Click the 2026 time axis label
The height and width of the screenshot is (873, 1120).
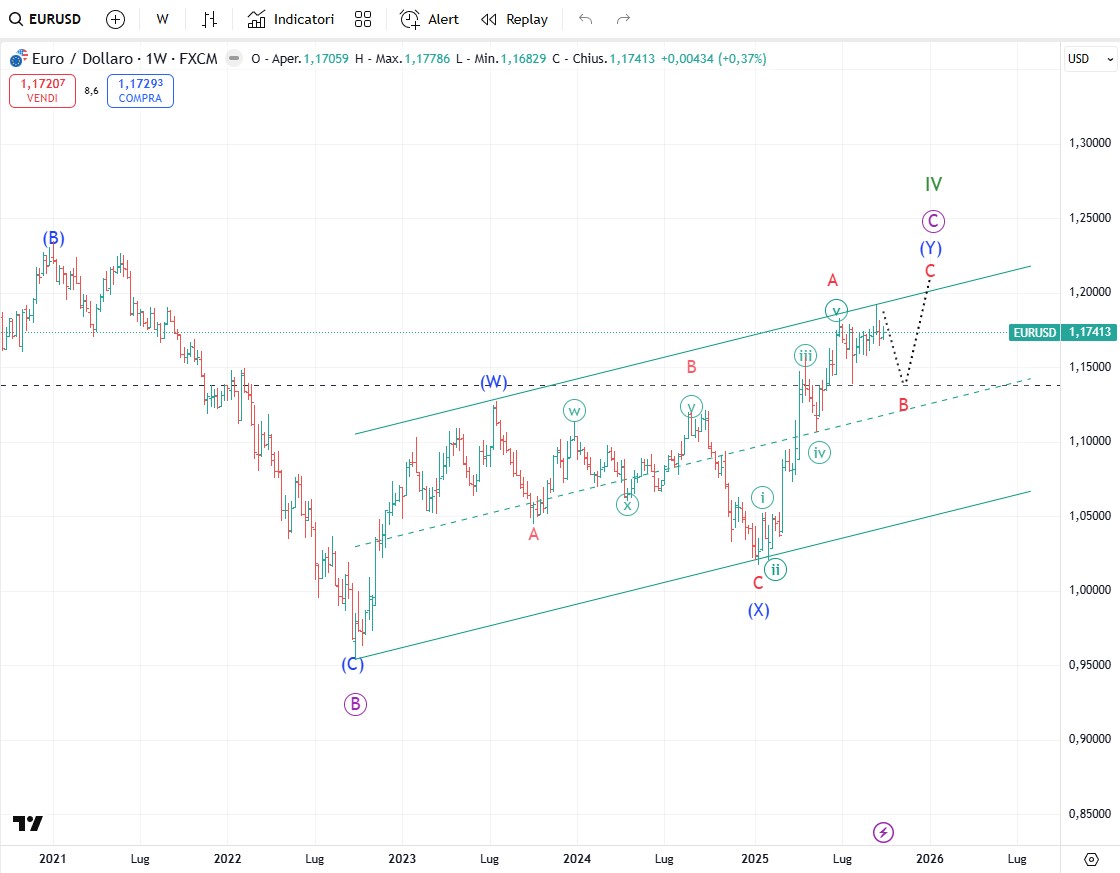929,859
